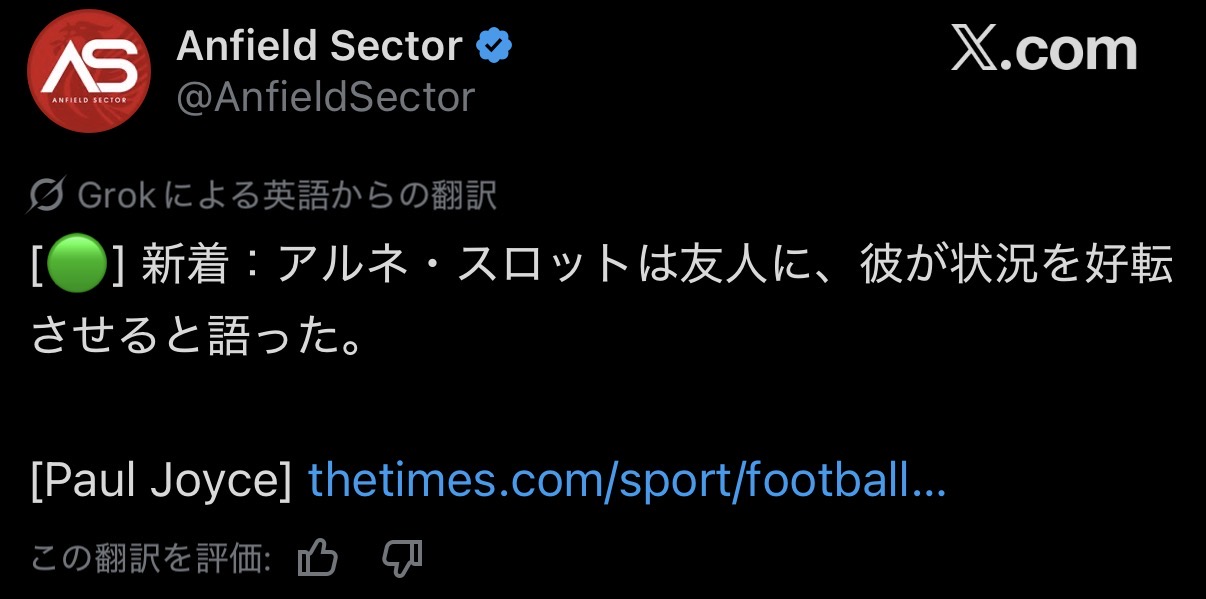1206x599 pixels.
Task: Click the Anfield Sector display name
Action: (x=319, y=46)
